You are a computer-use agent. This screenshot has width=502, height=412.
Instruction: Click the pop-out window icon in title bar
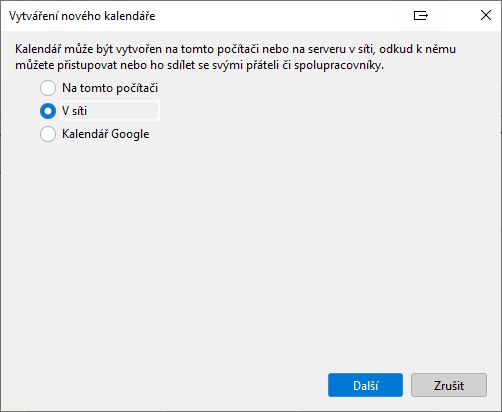421,15
